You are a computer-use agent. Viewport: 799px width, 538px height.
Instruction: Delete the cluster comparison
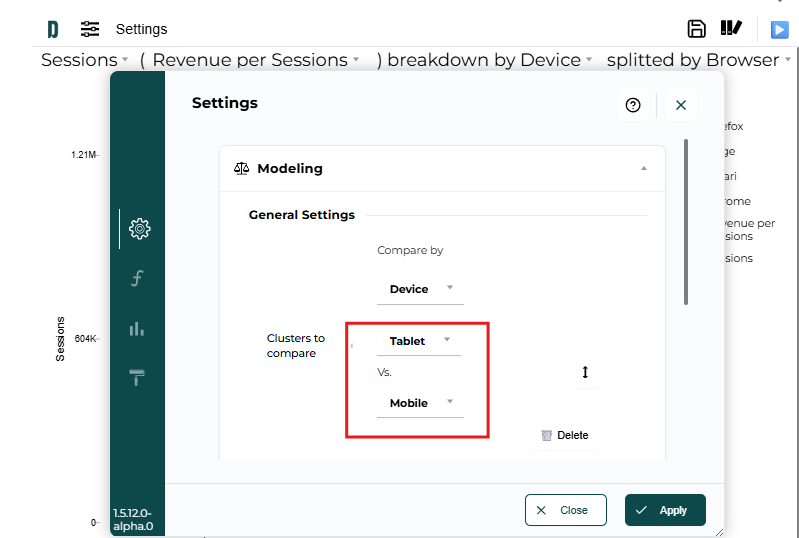coord(564,435)
